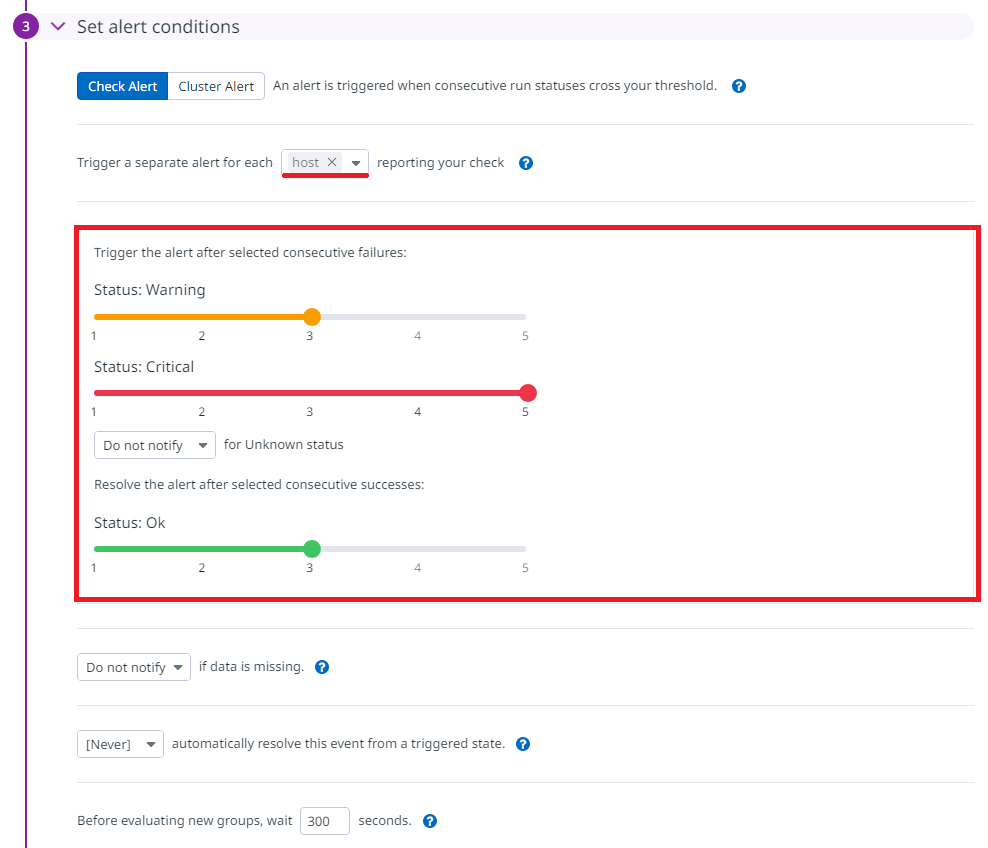Set Warning slider to position 4
Viewport: 988px width, 848px height.
pyautogui.click(x=418, y=317)
